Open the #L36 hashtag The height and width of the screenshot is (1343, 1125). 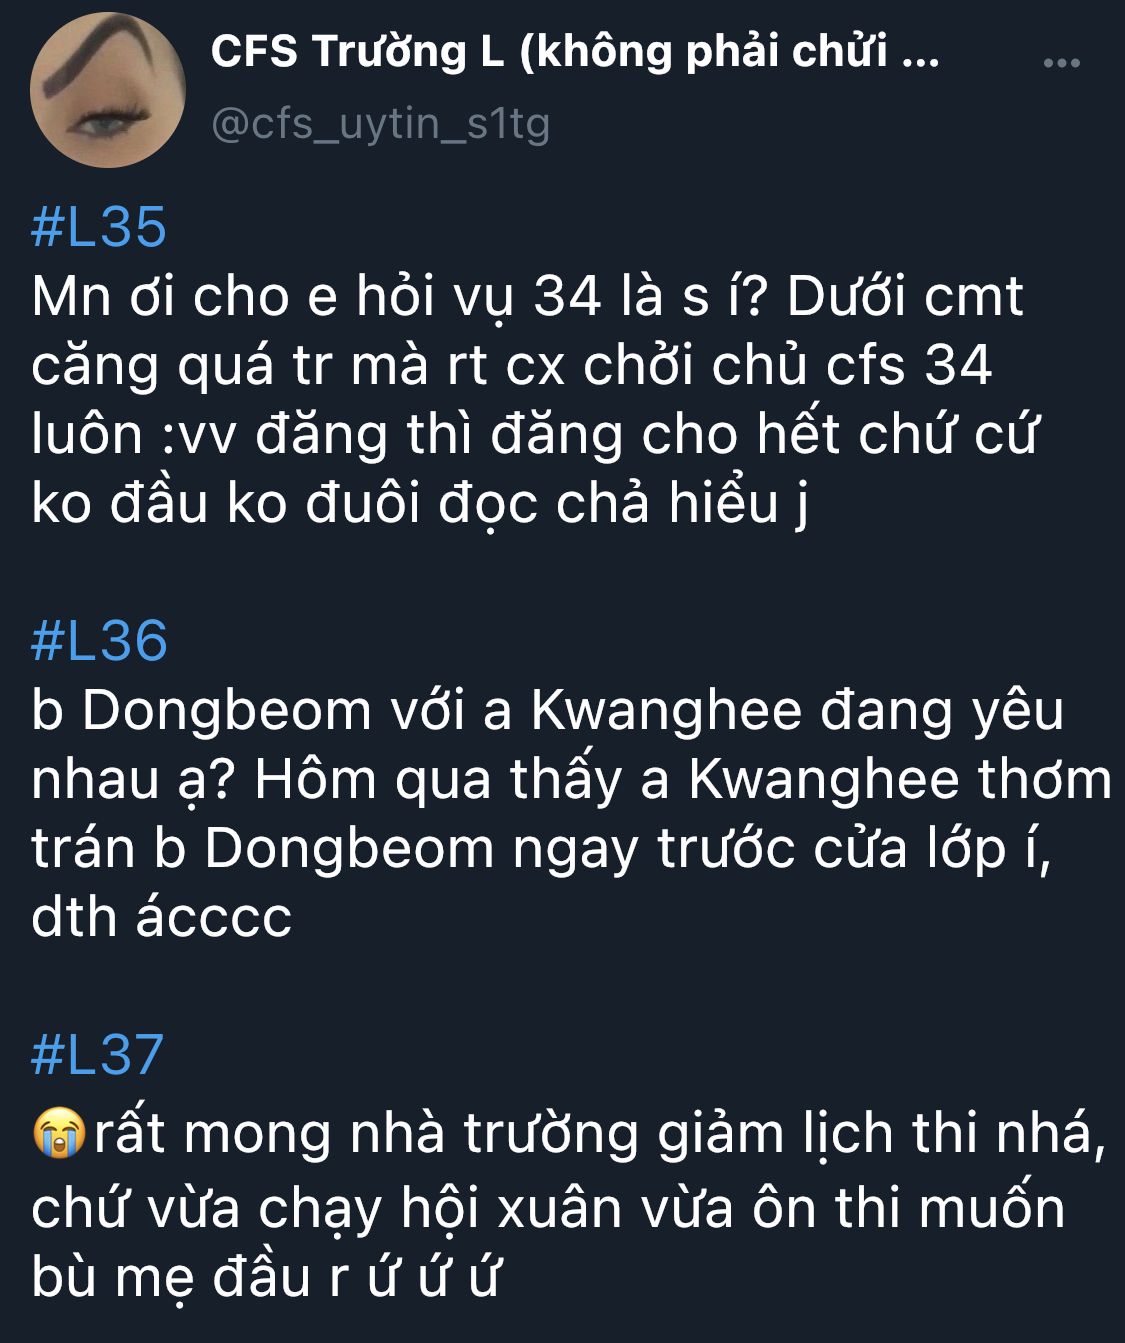click(99, 640)
